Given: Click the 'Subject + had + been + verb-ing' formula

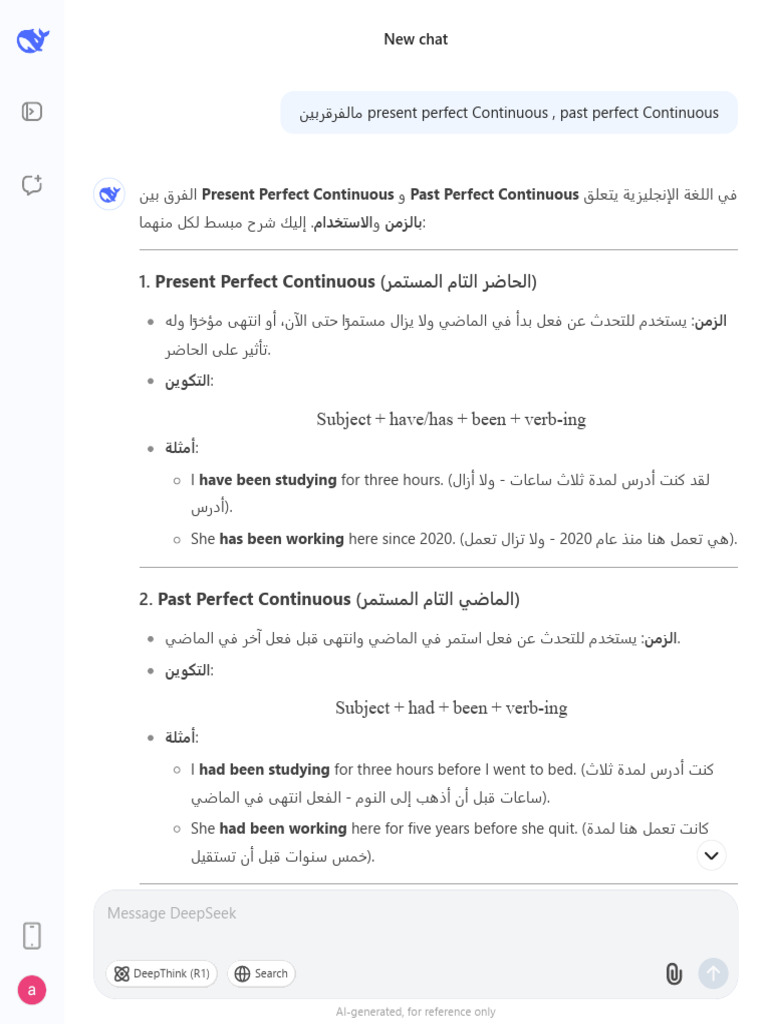Looking at the screenshot, I should [x=451, y=708].
